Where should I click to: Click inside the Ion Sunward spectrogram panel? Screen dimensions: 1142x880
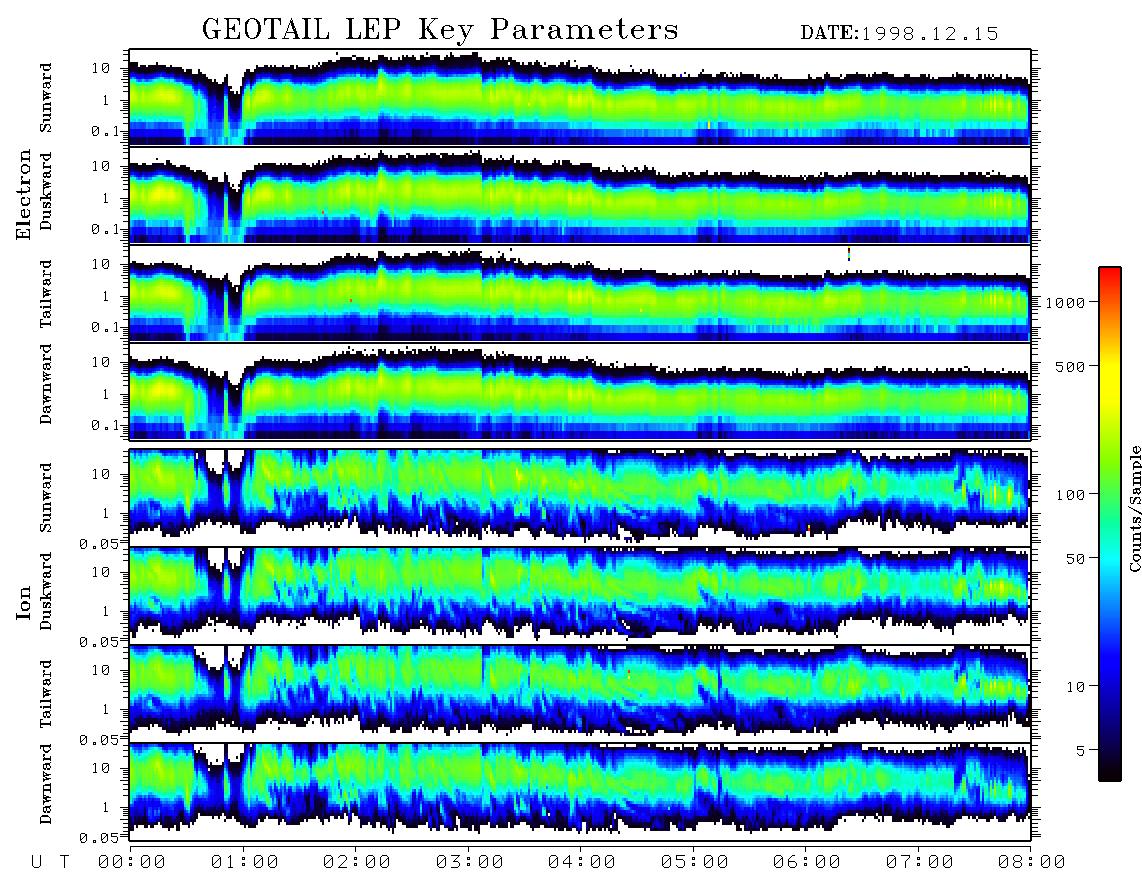click(580, 497)
